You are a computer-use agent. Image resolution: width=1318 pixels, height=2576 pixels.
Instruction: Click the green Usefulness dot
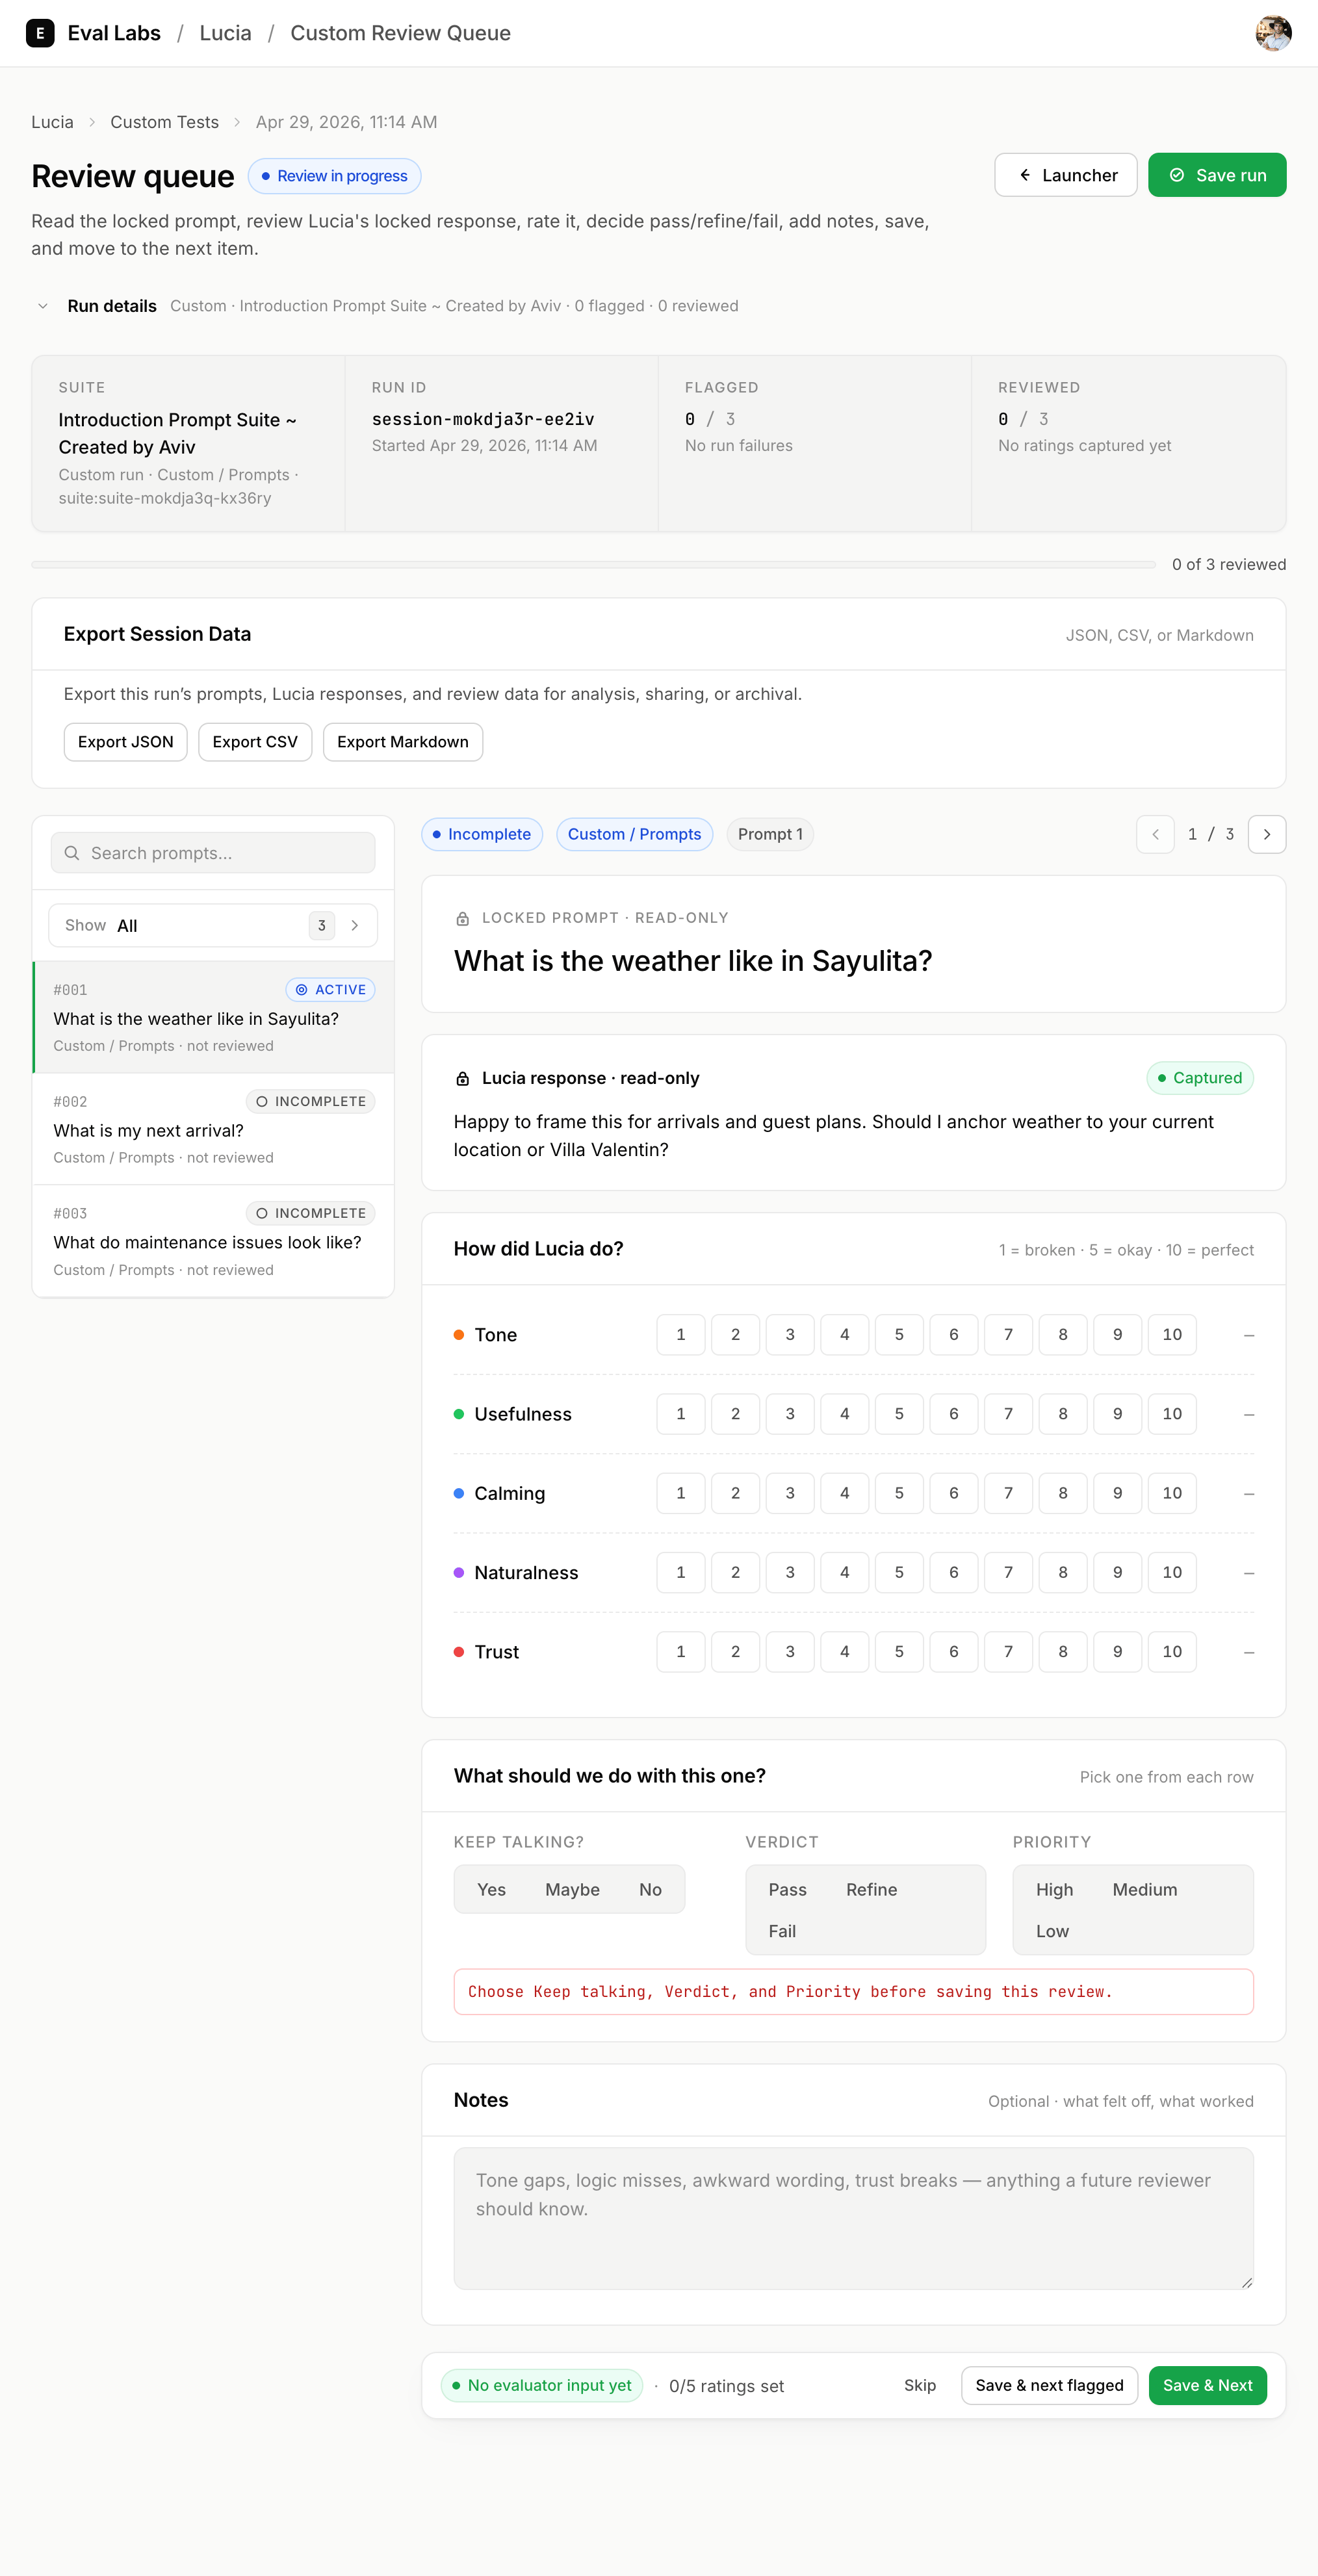[459, 1414]
